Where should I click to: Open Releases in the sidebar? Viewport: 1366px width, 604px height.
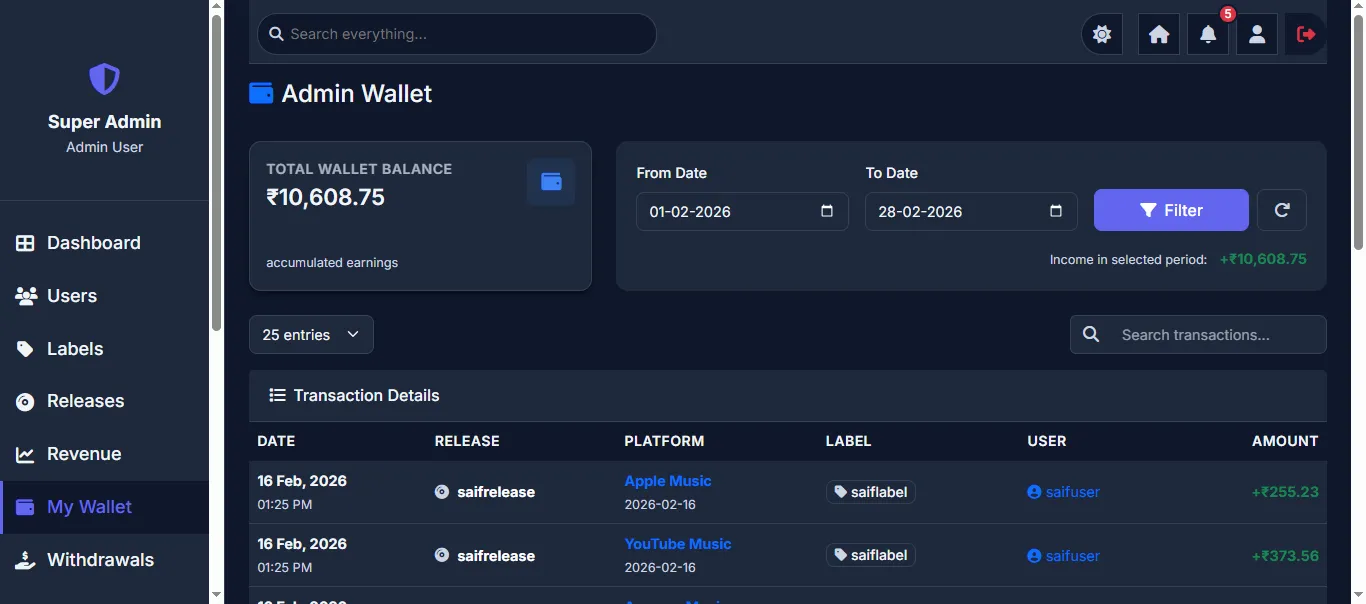[104, 401]
